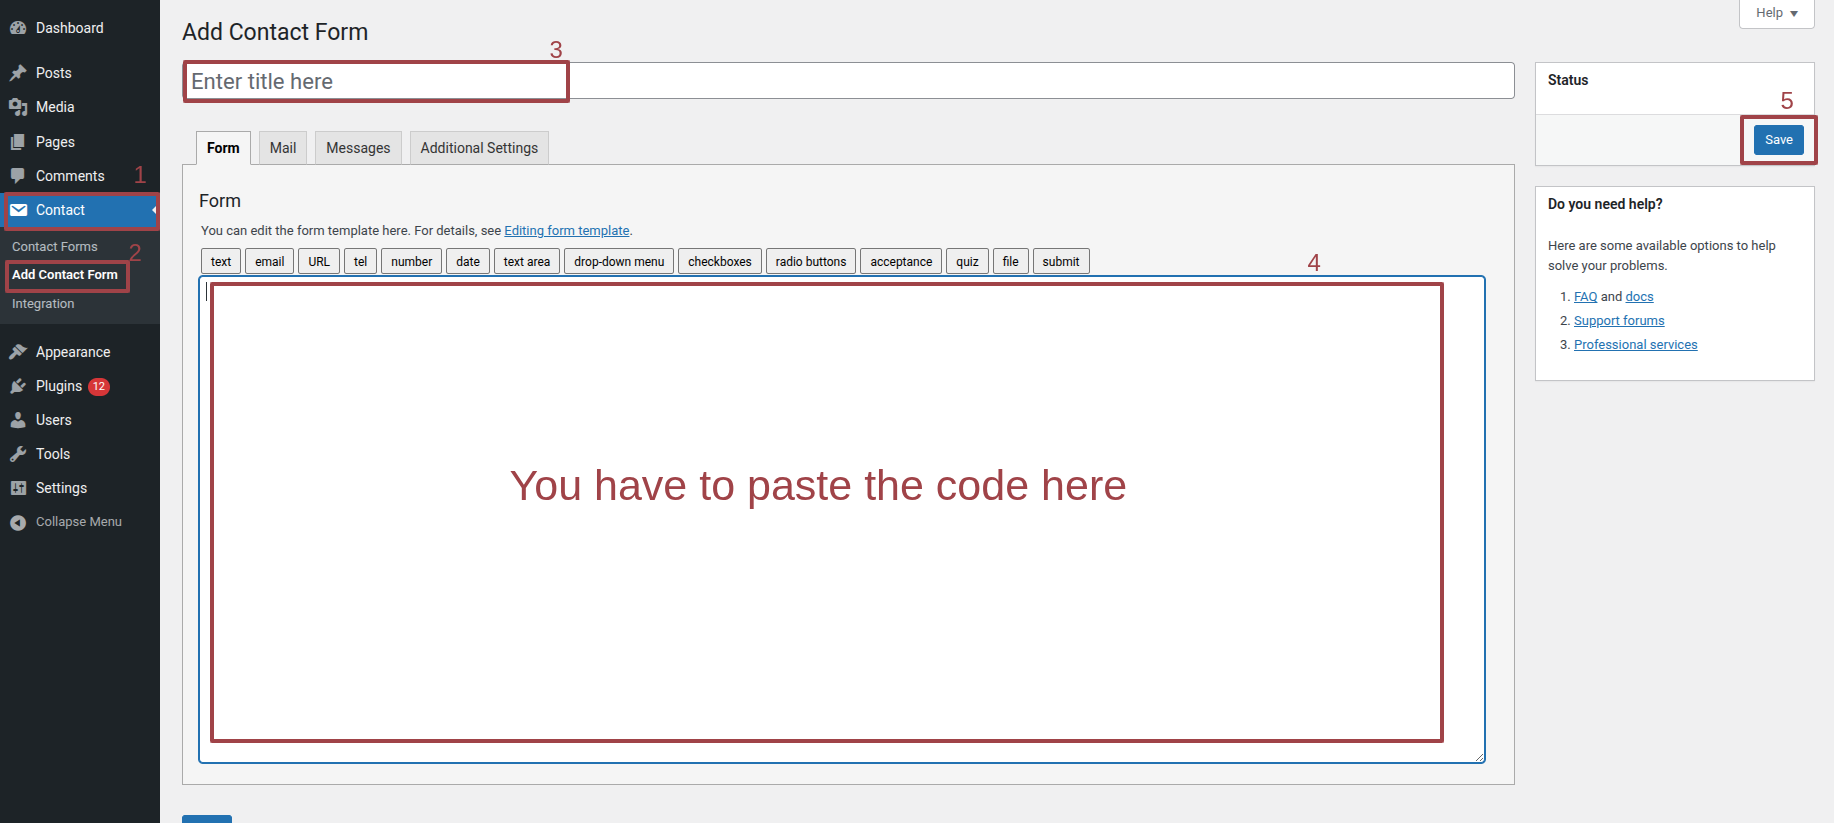Screen dimensions: 1834x823
Task: Open Integration submenu item
Action: pyautogui.click(x=43, y=304)
